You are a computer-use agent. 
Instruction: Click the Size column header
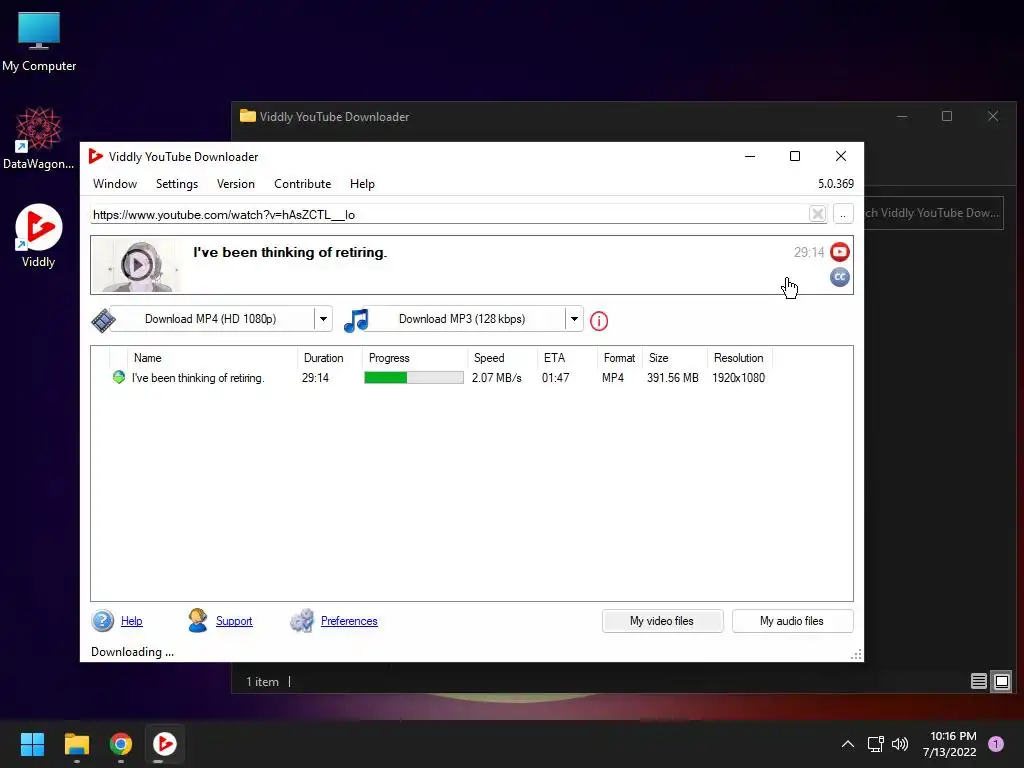tap(675, 358)
